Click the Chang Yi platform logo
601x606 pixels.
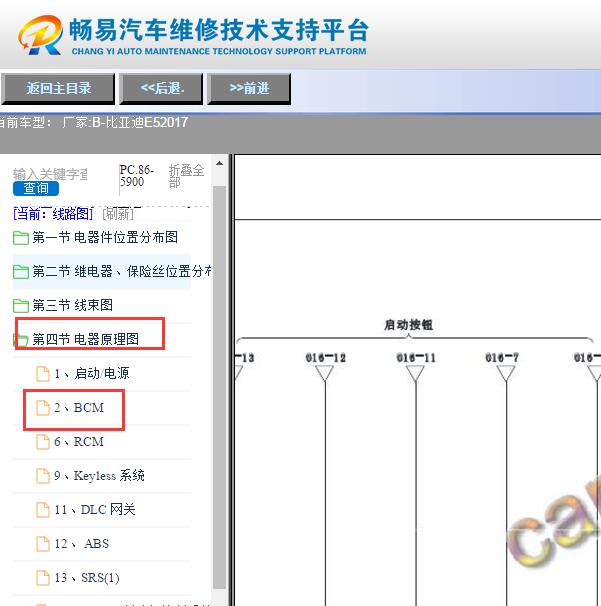pos(40,35)
